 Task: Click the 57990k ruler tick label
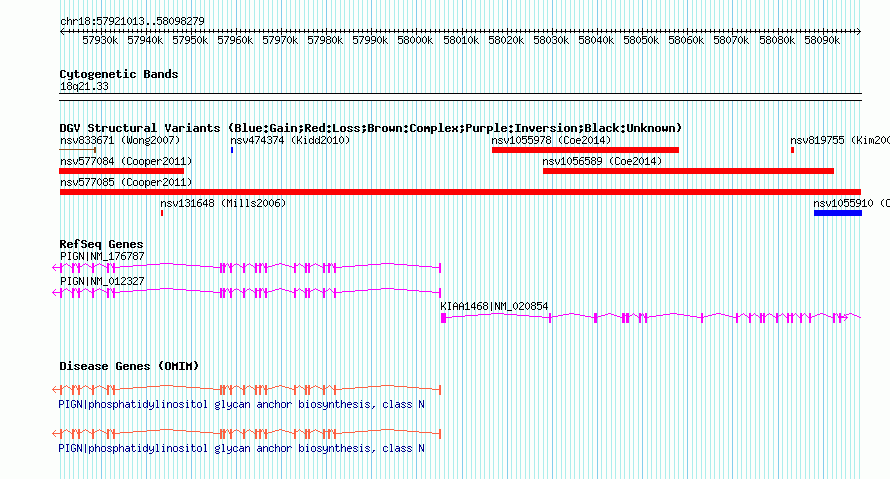coord(370,40)
